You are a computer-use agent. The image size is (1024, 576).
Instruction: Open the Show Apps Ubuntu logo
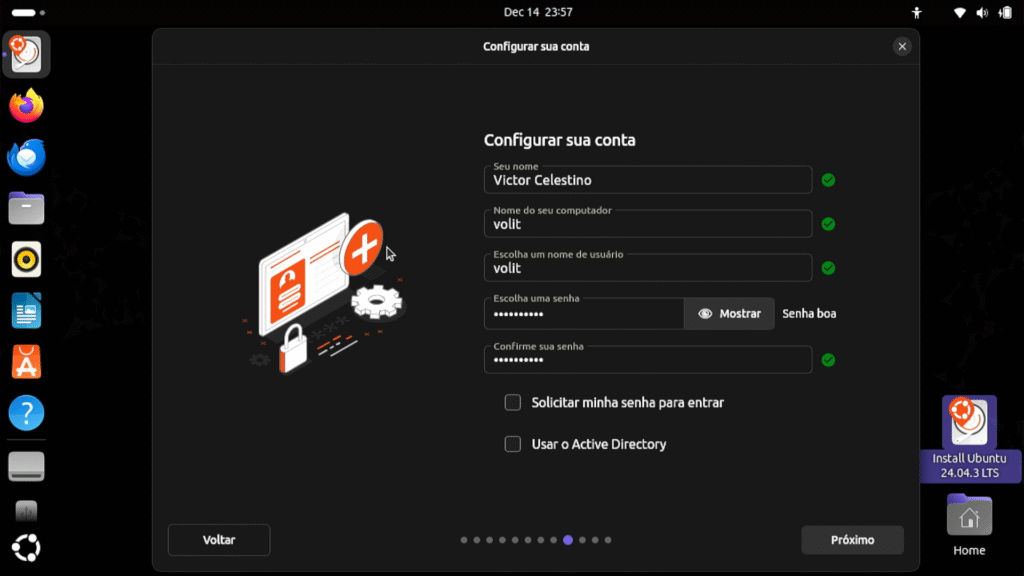tap(27, 549)
